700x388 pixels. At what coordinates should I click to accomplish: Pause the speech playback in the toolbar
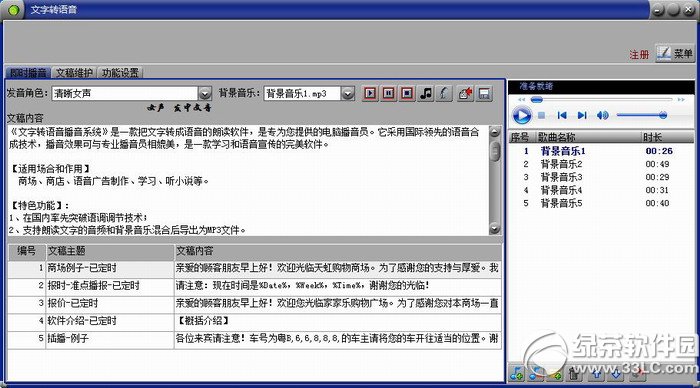click(388, 93)
